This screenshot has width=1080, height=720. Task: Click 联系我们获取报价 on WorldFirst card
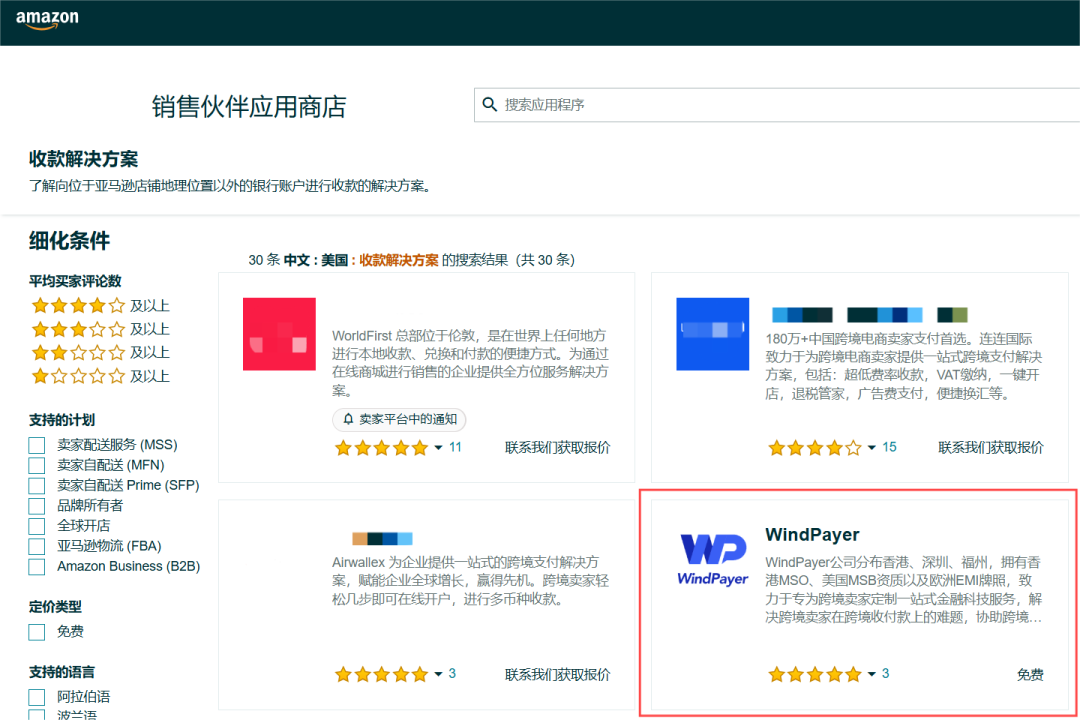point(557,448)
